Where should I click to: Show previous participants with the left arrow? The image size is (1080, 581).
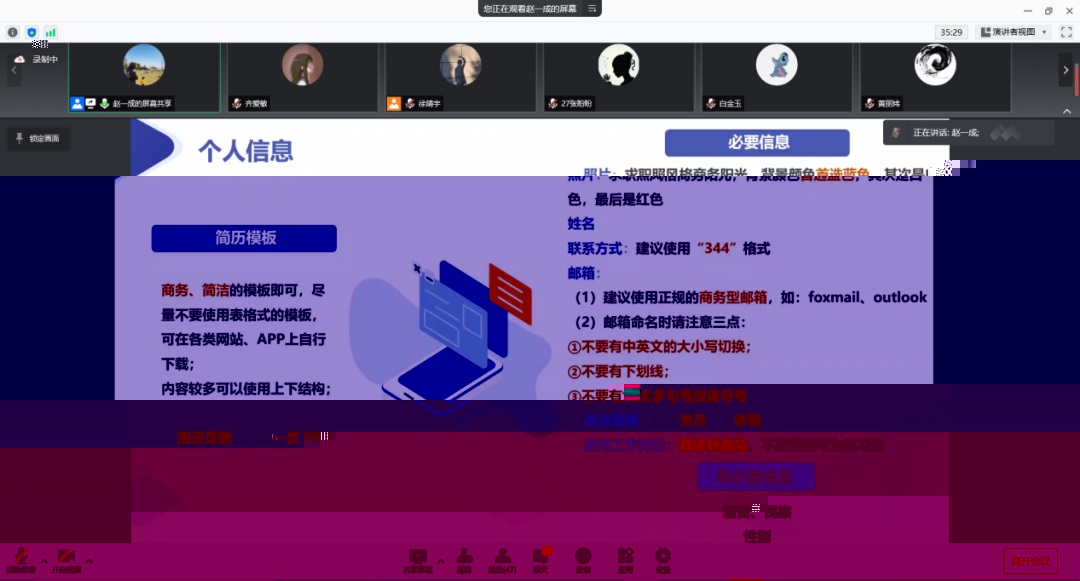[14, 70]
